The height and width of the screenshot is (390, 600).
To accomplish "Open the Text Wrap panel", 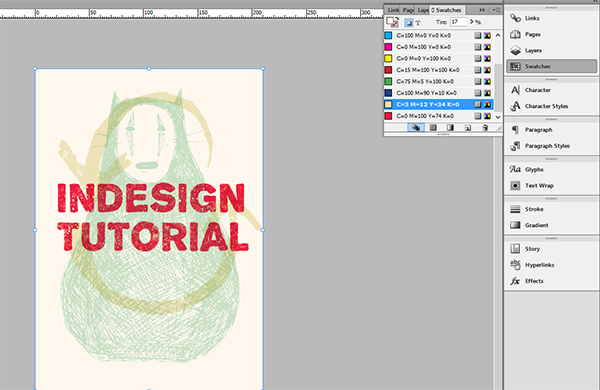I will [x=551, y=185].
